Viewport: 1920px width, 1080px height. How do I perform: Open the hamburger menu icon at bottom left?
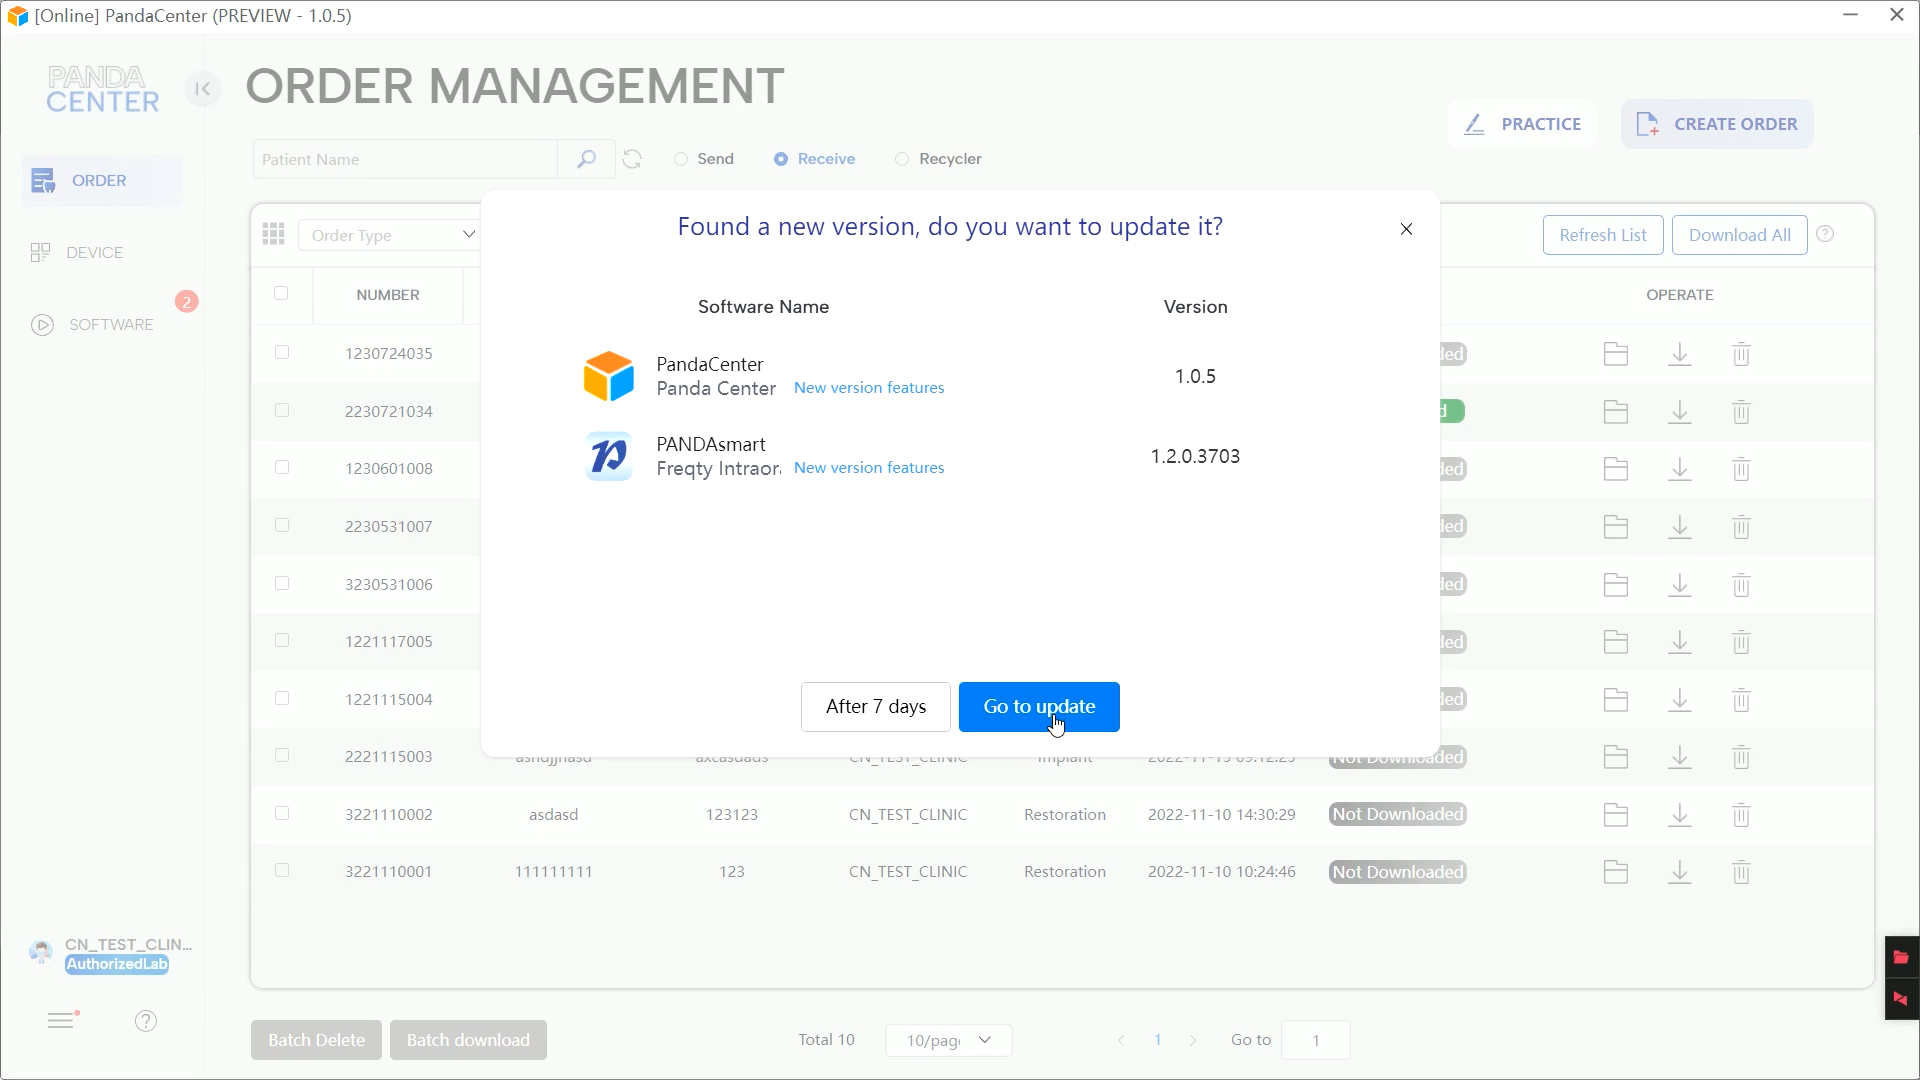point(62,1020)
